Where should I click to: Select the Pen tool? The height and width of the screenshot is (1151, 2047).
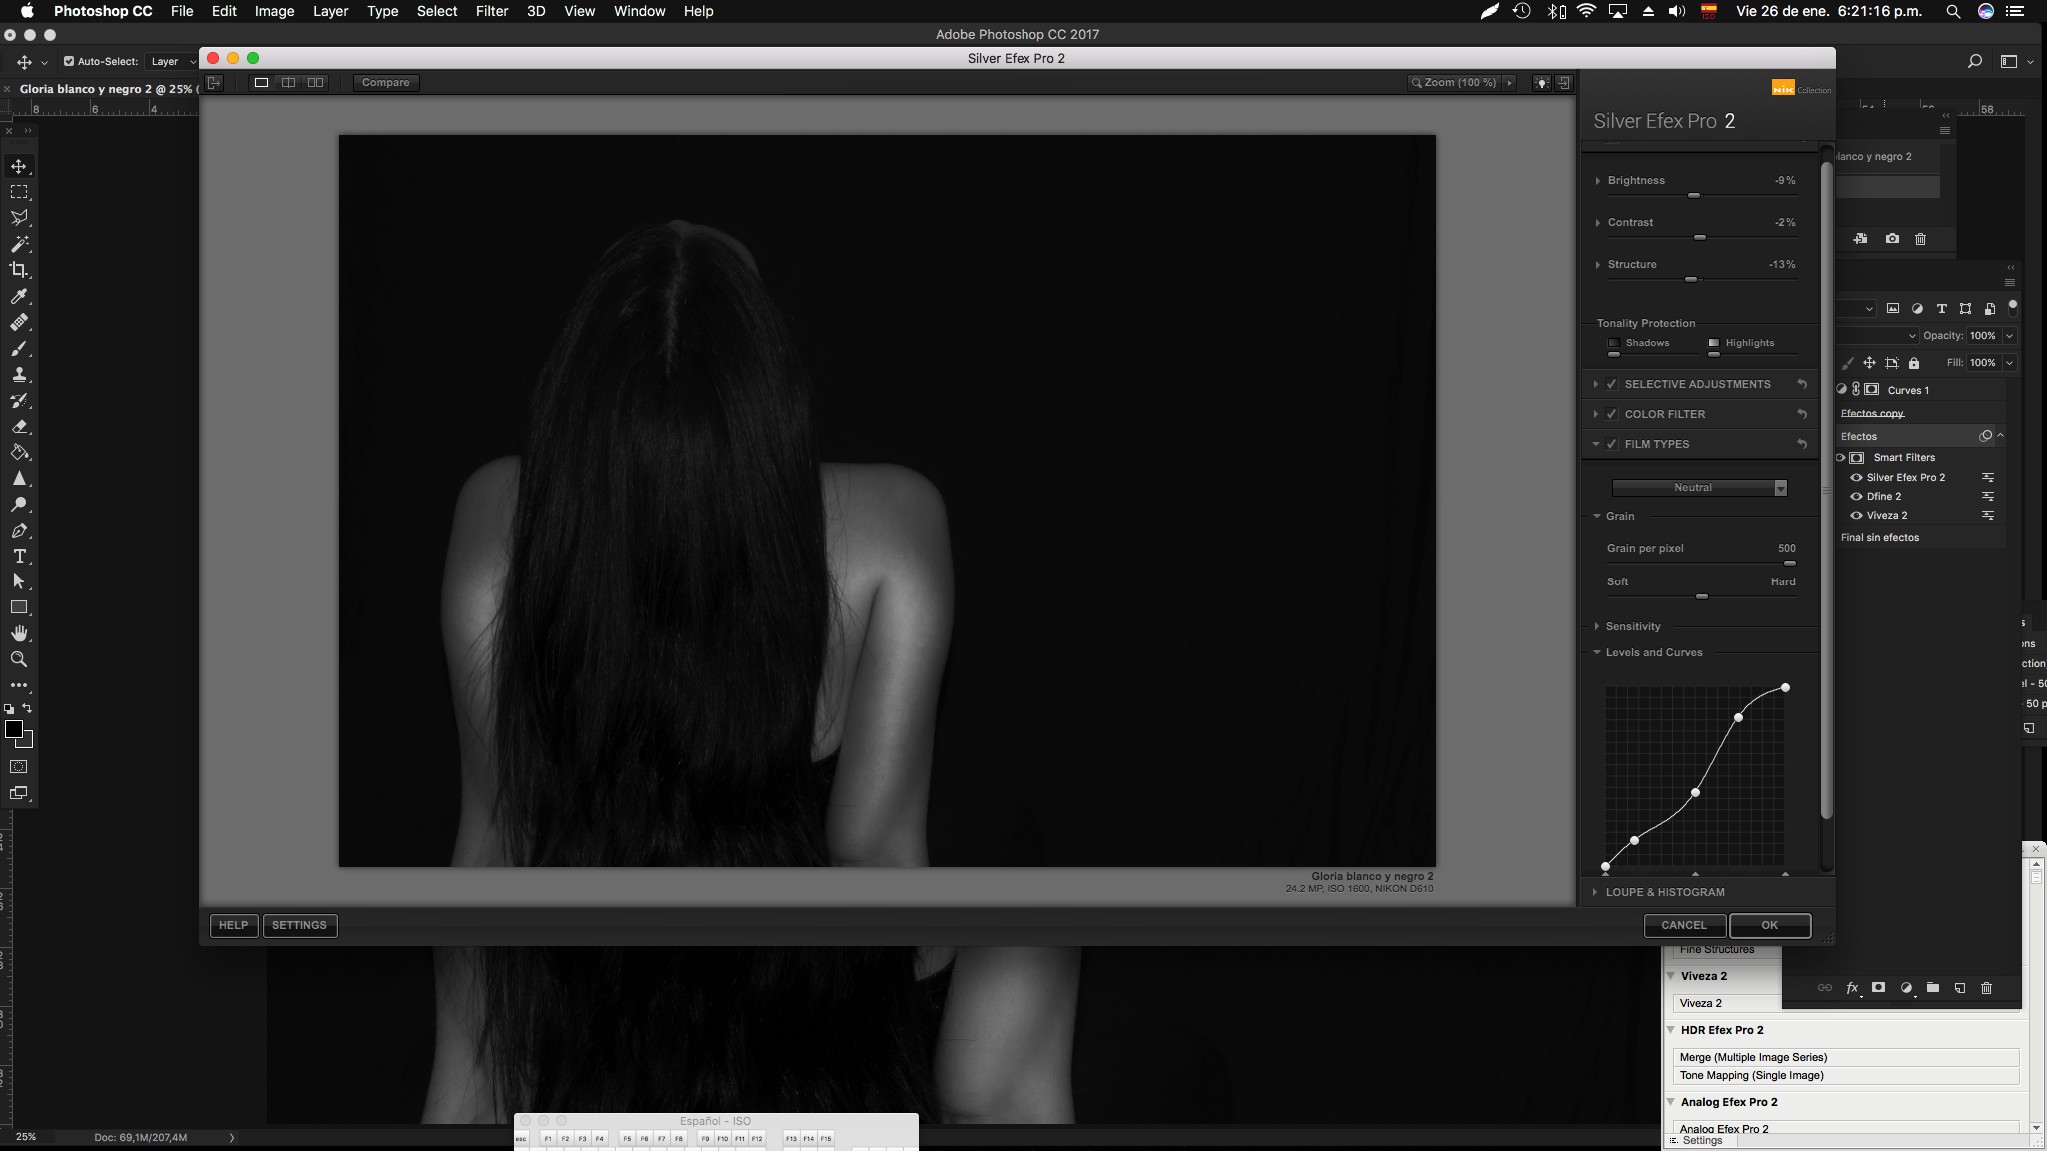tap(19, 530)
